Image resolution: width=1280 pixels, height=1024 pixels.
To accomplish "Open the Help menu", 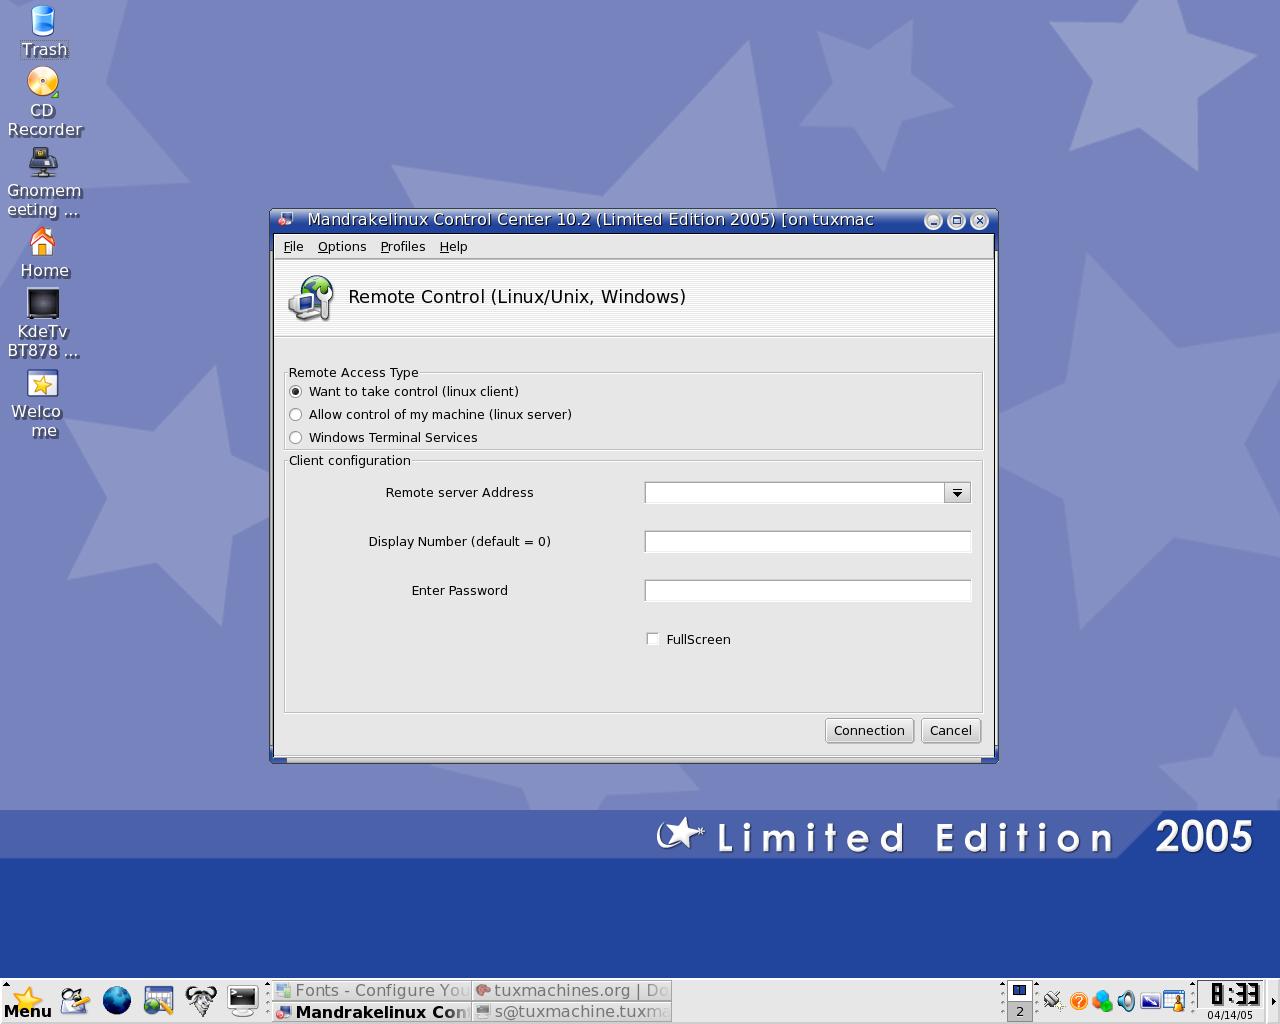I will 453,247.
